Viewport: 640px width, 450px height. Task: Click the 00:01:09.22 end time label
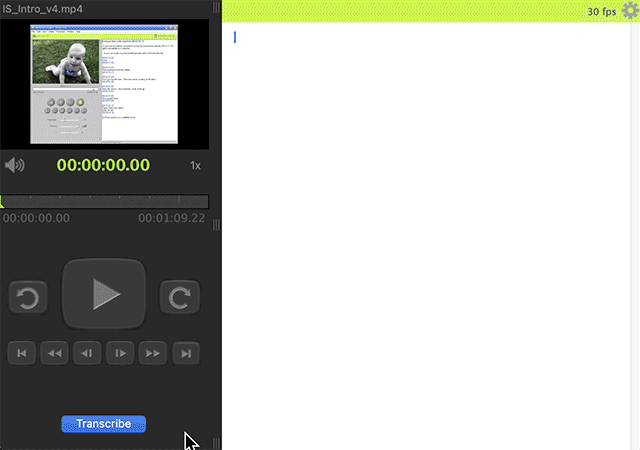pyautogui.click(x=171, y=218)
